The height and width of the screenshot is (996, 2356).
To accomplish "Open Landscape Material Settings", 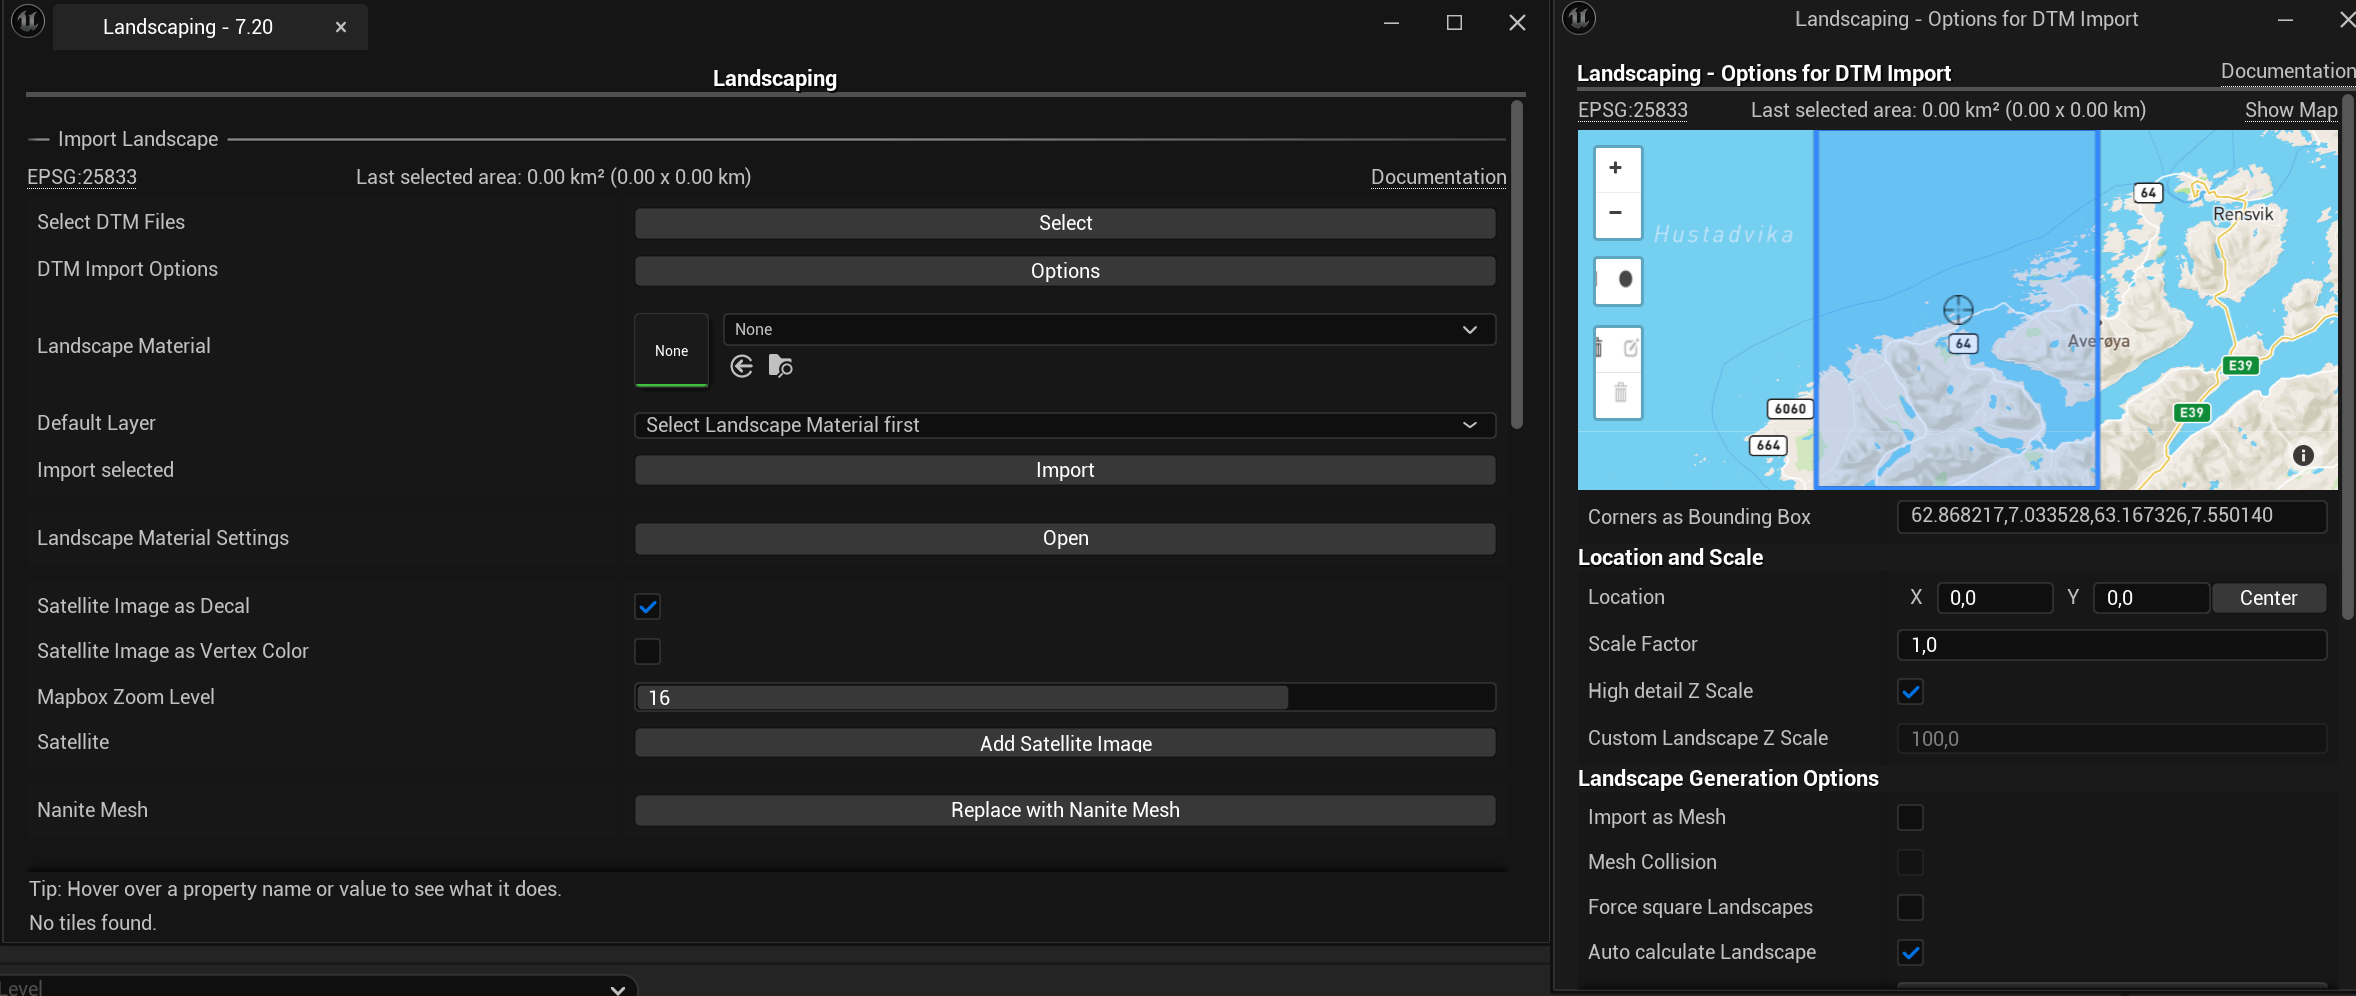I will tap(1065, 538).
